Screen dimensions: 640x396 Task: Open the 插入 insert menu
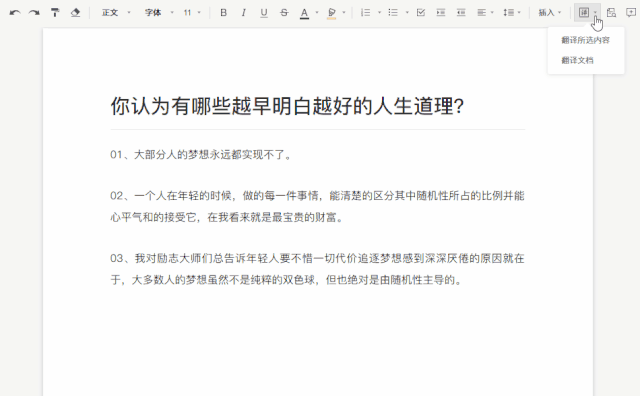click(549, 13)
